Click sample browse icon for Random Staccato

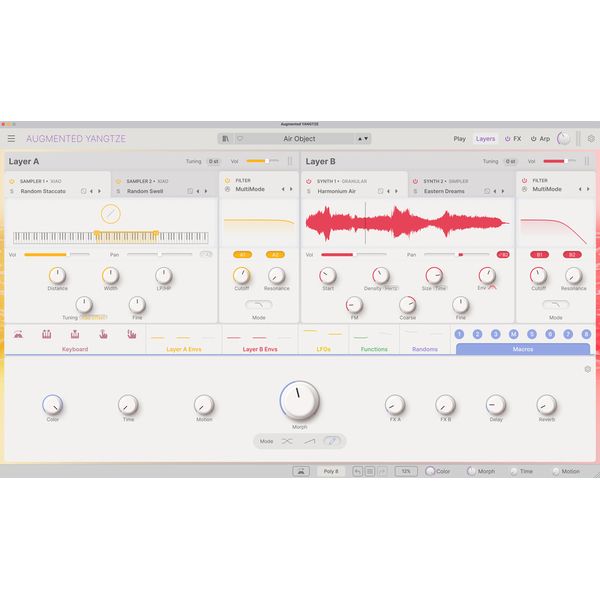tap(83, 191)
